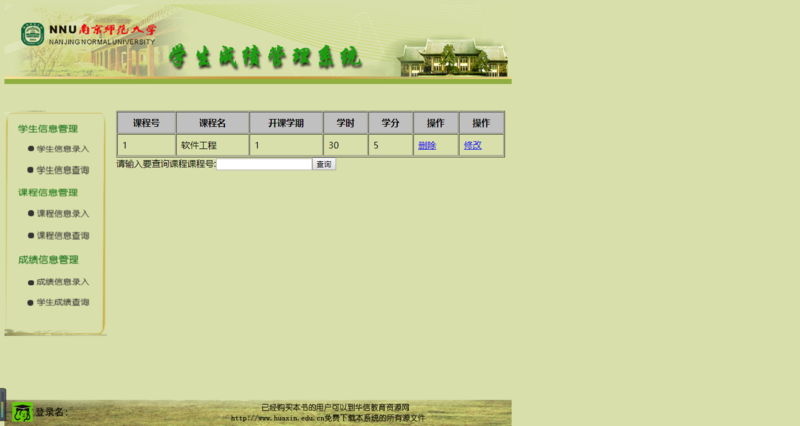The height and width of the screenshot is (426, 800).
Task: Click the 登录名 label in the footer
Action: click(51, 412)
